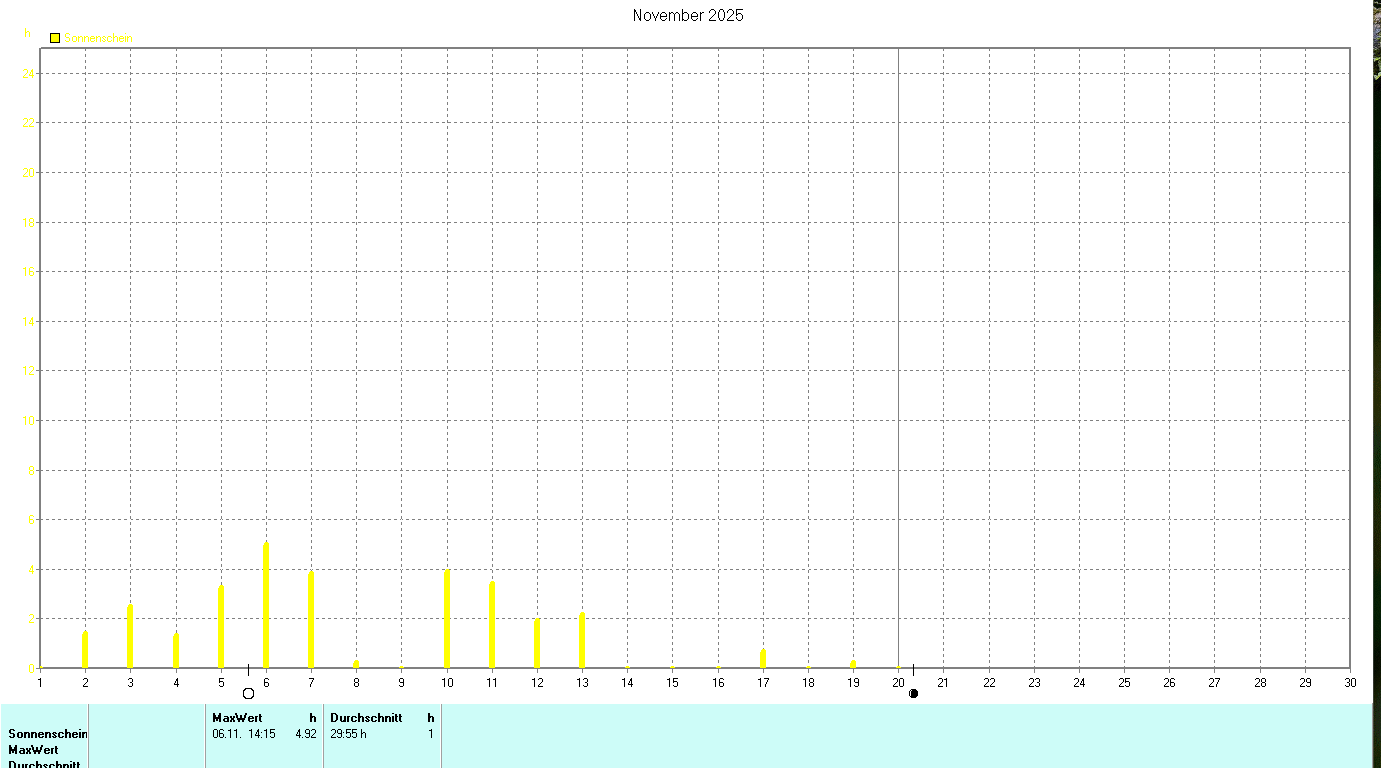The width and height of the screenshot is (1381, 768).
Task: Select the tallest bar on day 6
Action: (x=266, y=605)
